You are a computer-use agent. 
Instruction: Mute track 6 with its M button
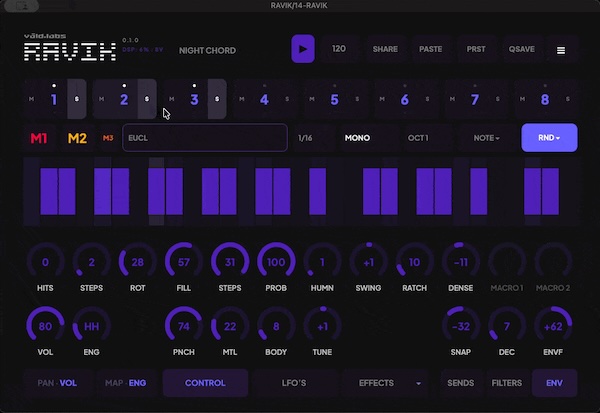(x=382, y=99)
